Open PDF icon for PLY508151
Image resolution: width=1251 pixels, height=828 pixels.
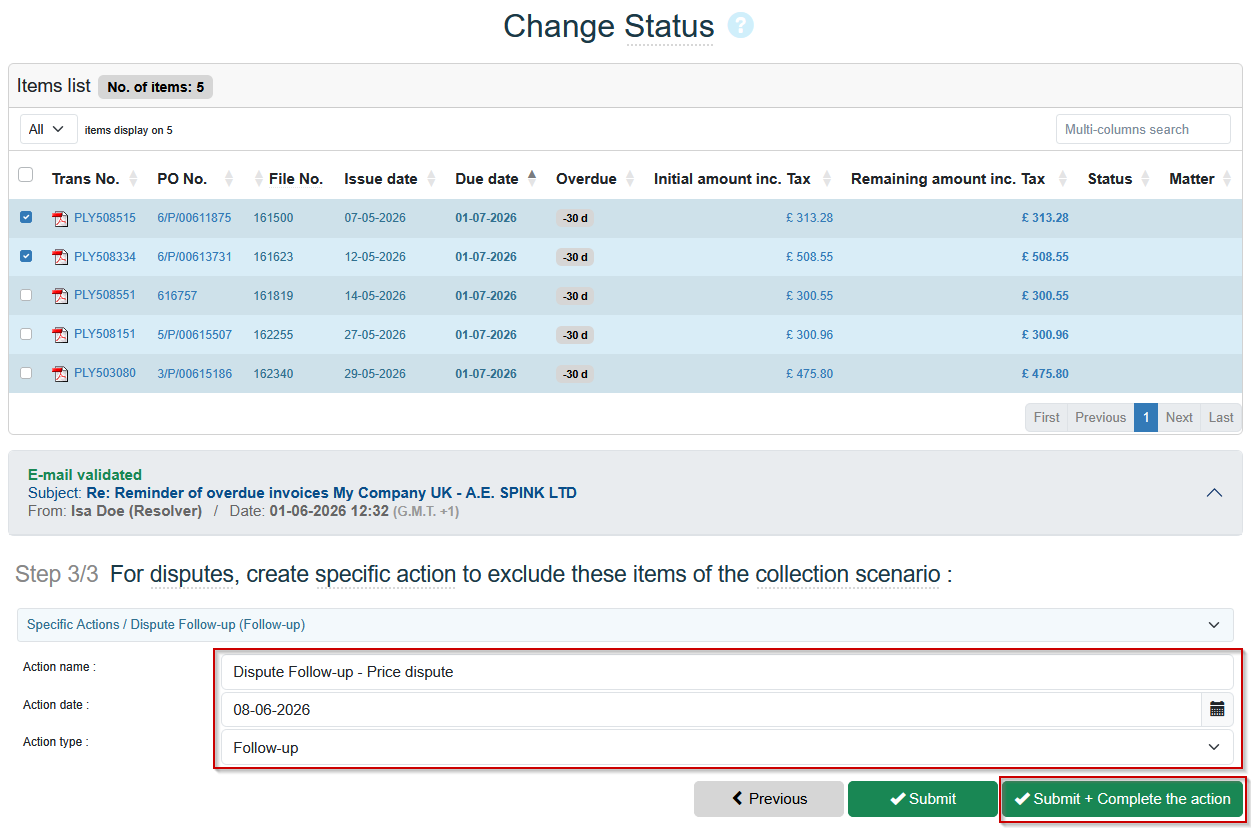click(x=60, y=335)
